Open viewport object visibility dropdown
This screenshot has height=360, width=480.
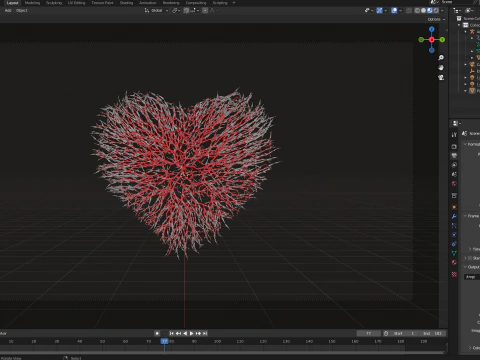click(369, 11)
